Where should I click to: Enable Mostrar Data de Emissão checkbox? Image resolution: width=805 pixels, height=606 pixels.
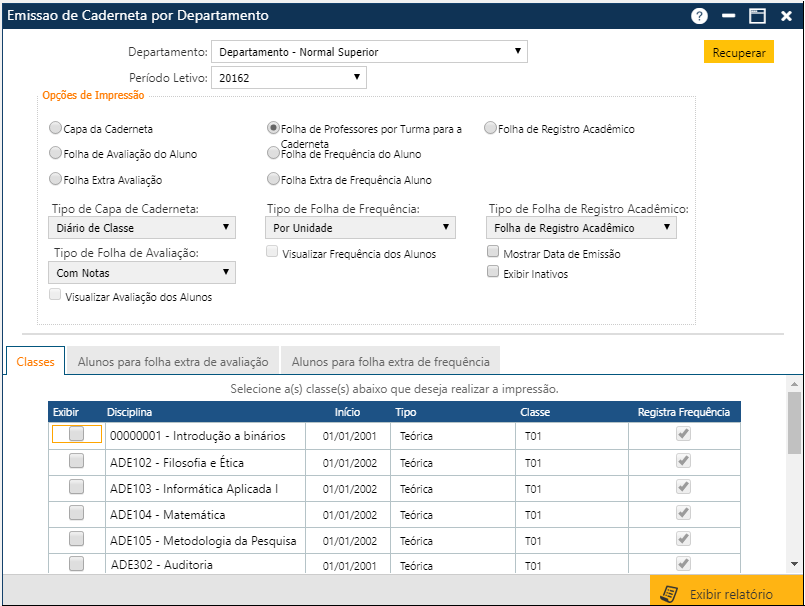493,254
